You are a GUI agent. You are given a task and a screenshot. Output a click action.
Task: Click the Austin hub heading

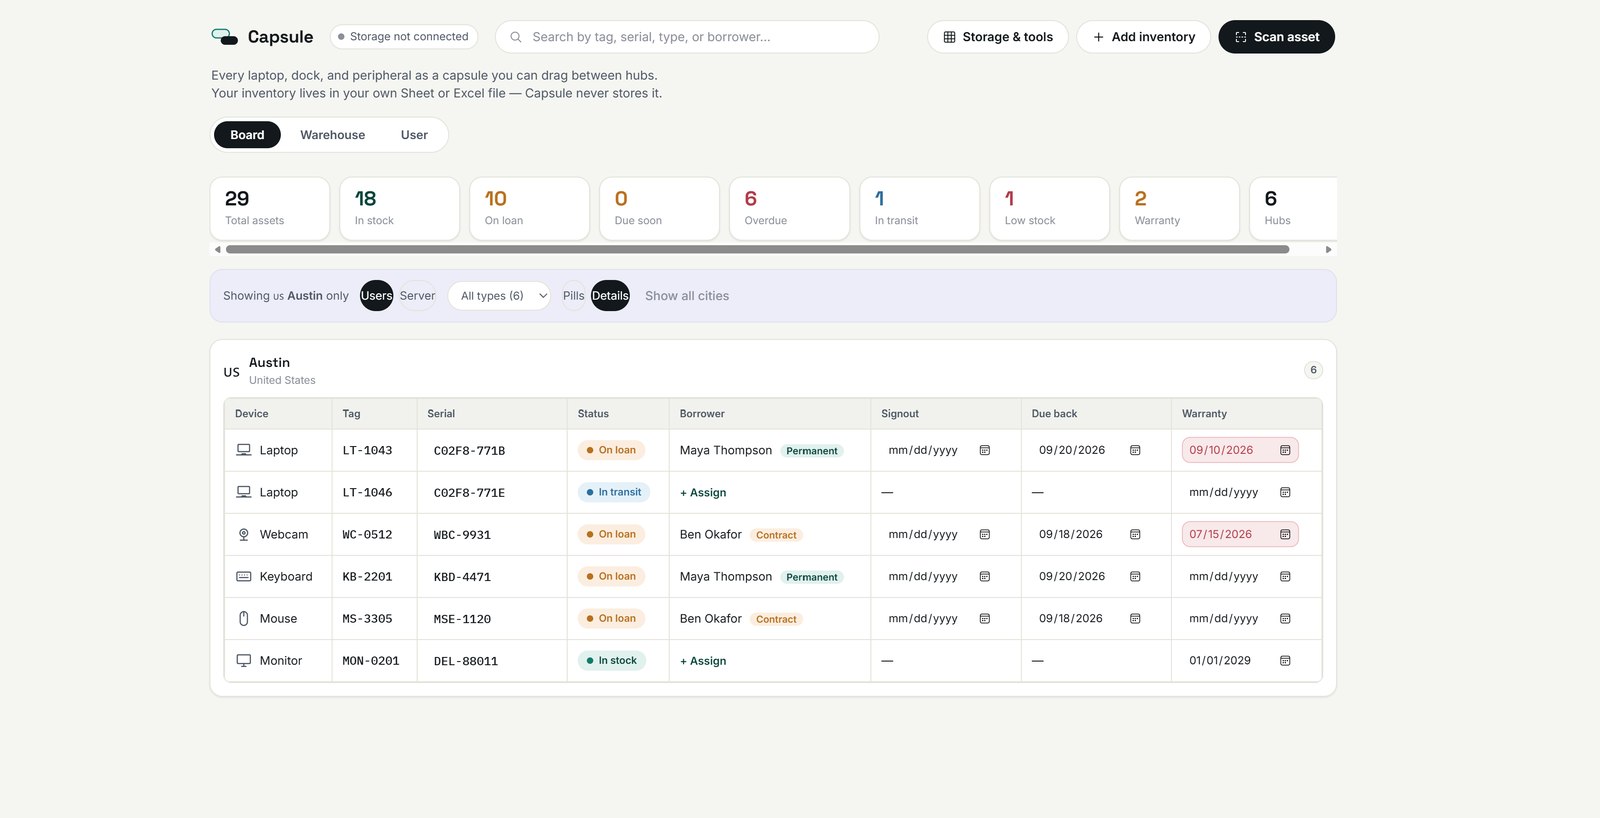click(269, 363)
